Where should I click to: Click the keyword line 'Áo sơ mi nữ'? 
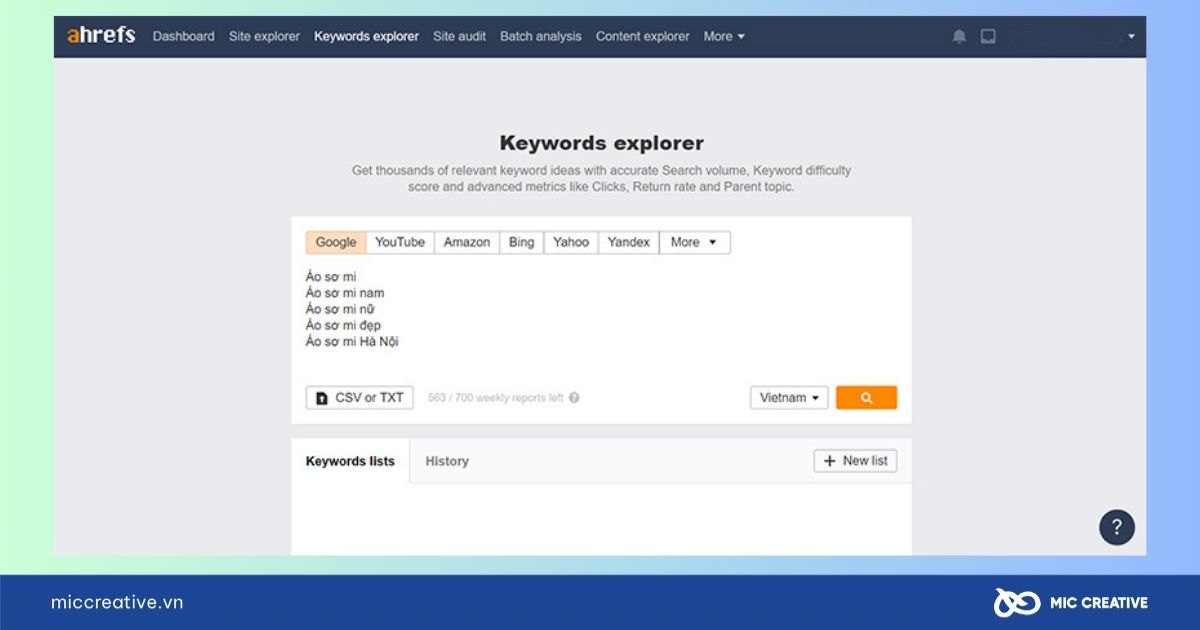point(340,309)
